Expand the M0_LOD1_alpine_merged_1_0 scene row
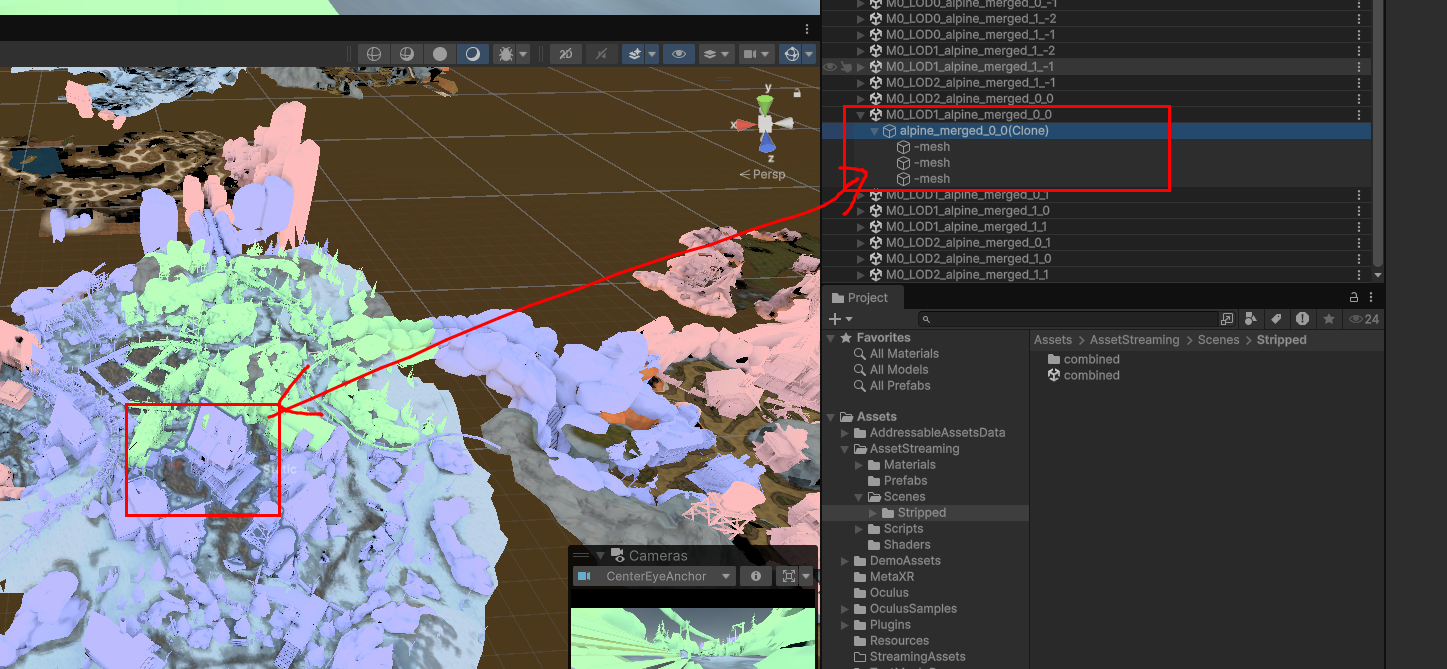This screenshot has width=1447, height=669. click(x=860, y=211)
